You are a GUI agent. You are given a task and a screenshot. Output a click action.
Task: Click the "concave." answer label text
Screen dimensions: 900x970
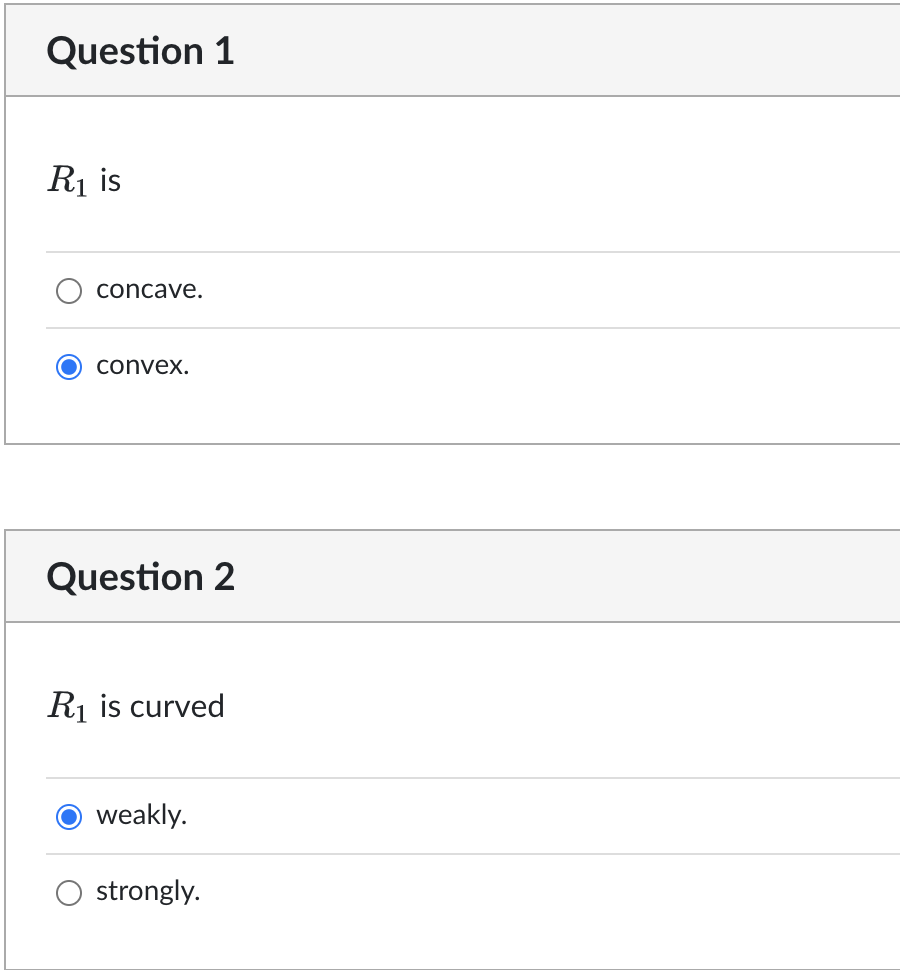click(x=149, y=290)
